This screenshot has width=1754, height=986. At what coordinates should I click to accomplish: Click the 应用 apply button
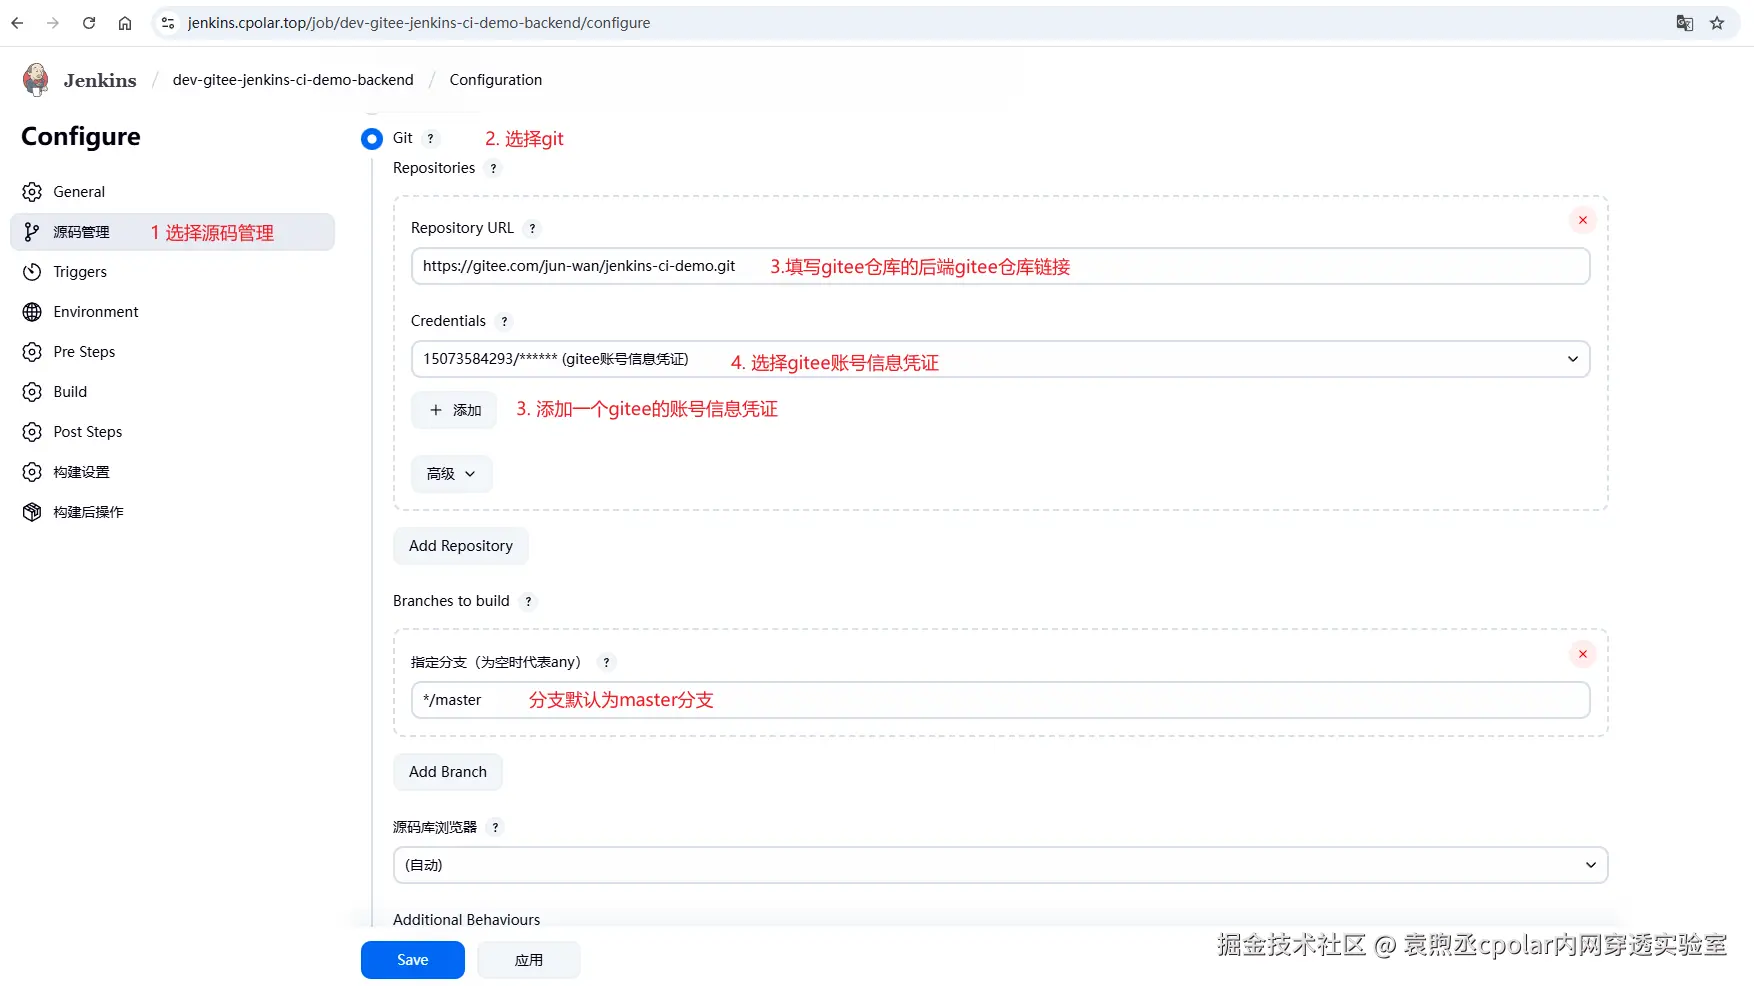tap(529, 960)
